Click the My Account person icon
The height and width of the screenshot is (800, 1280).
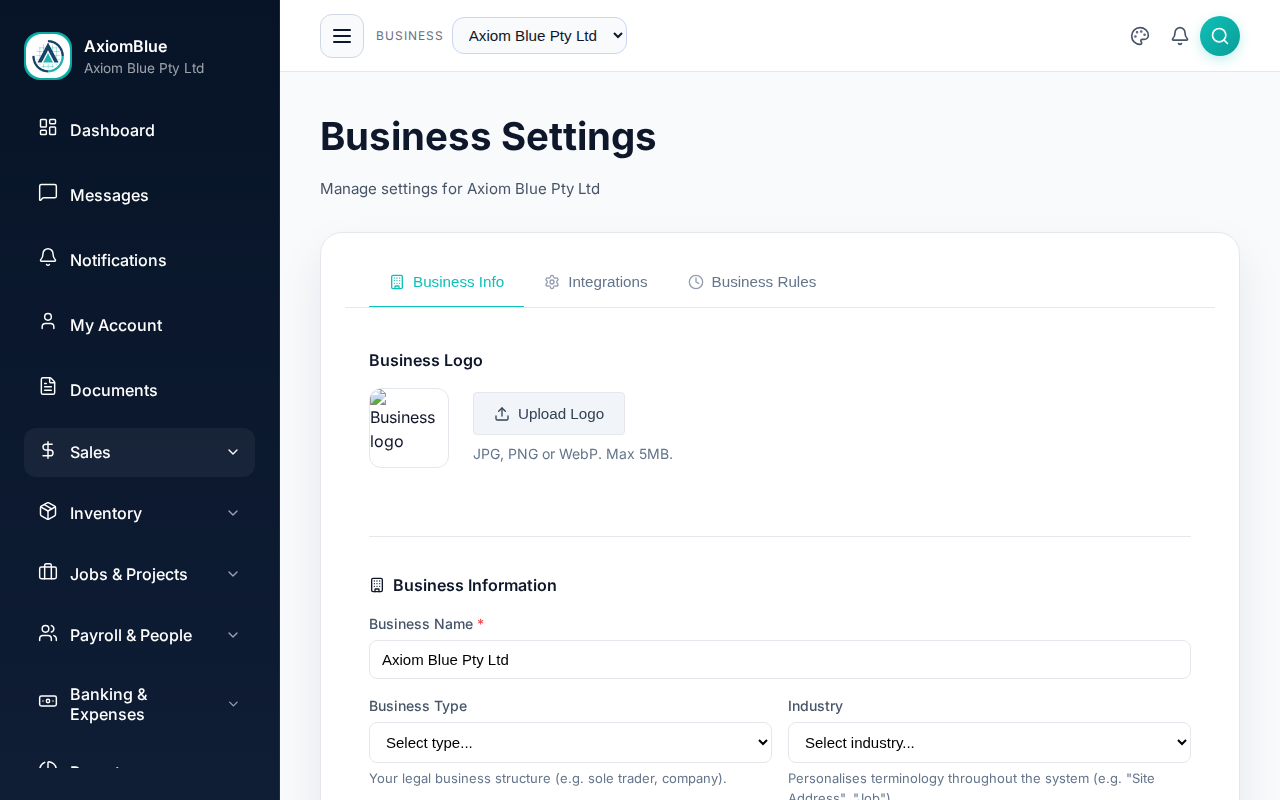pos(48,321)
